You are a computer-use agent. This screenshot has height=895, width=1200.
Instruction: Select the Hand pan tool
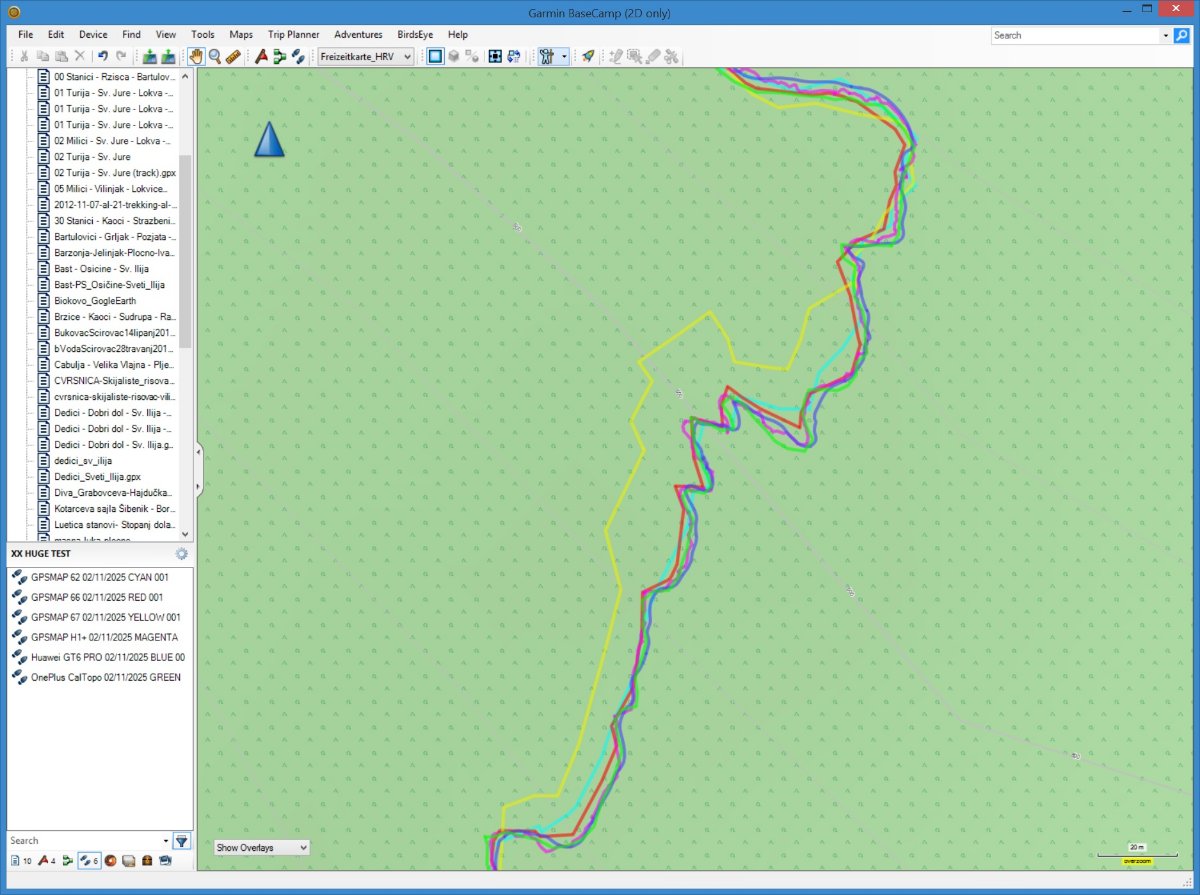point(196,57)
